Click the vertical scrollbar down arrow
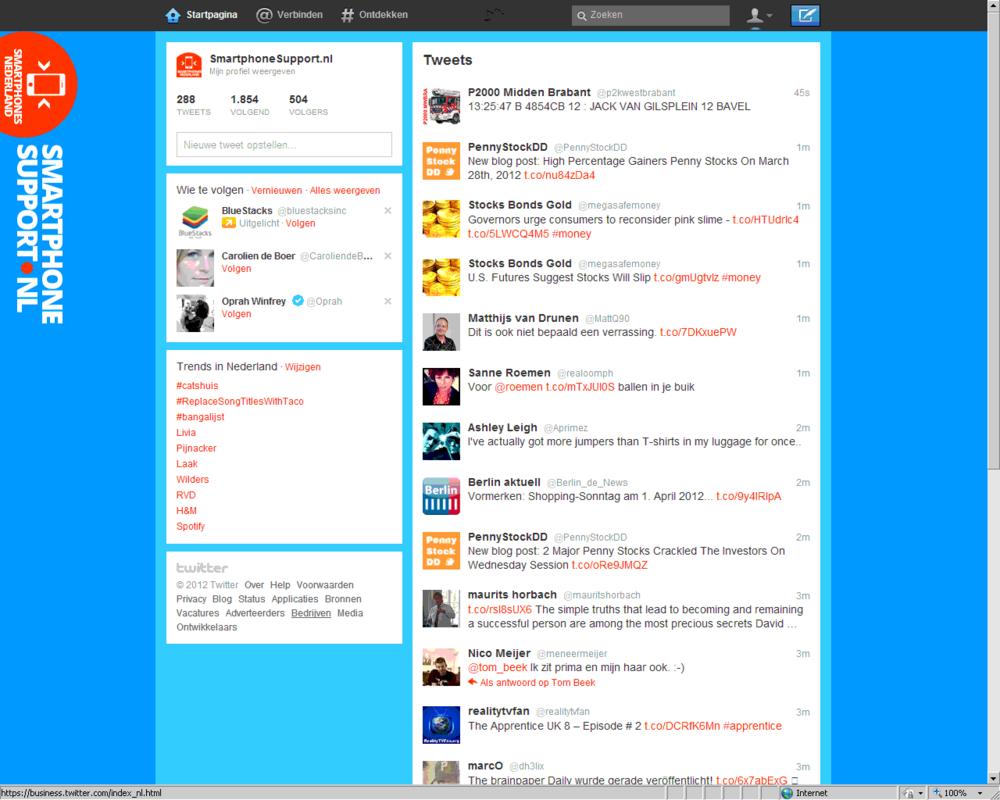This screenshot has width=1000, height=800. [994, 778]
